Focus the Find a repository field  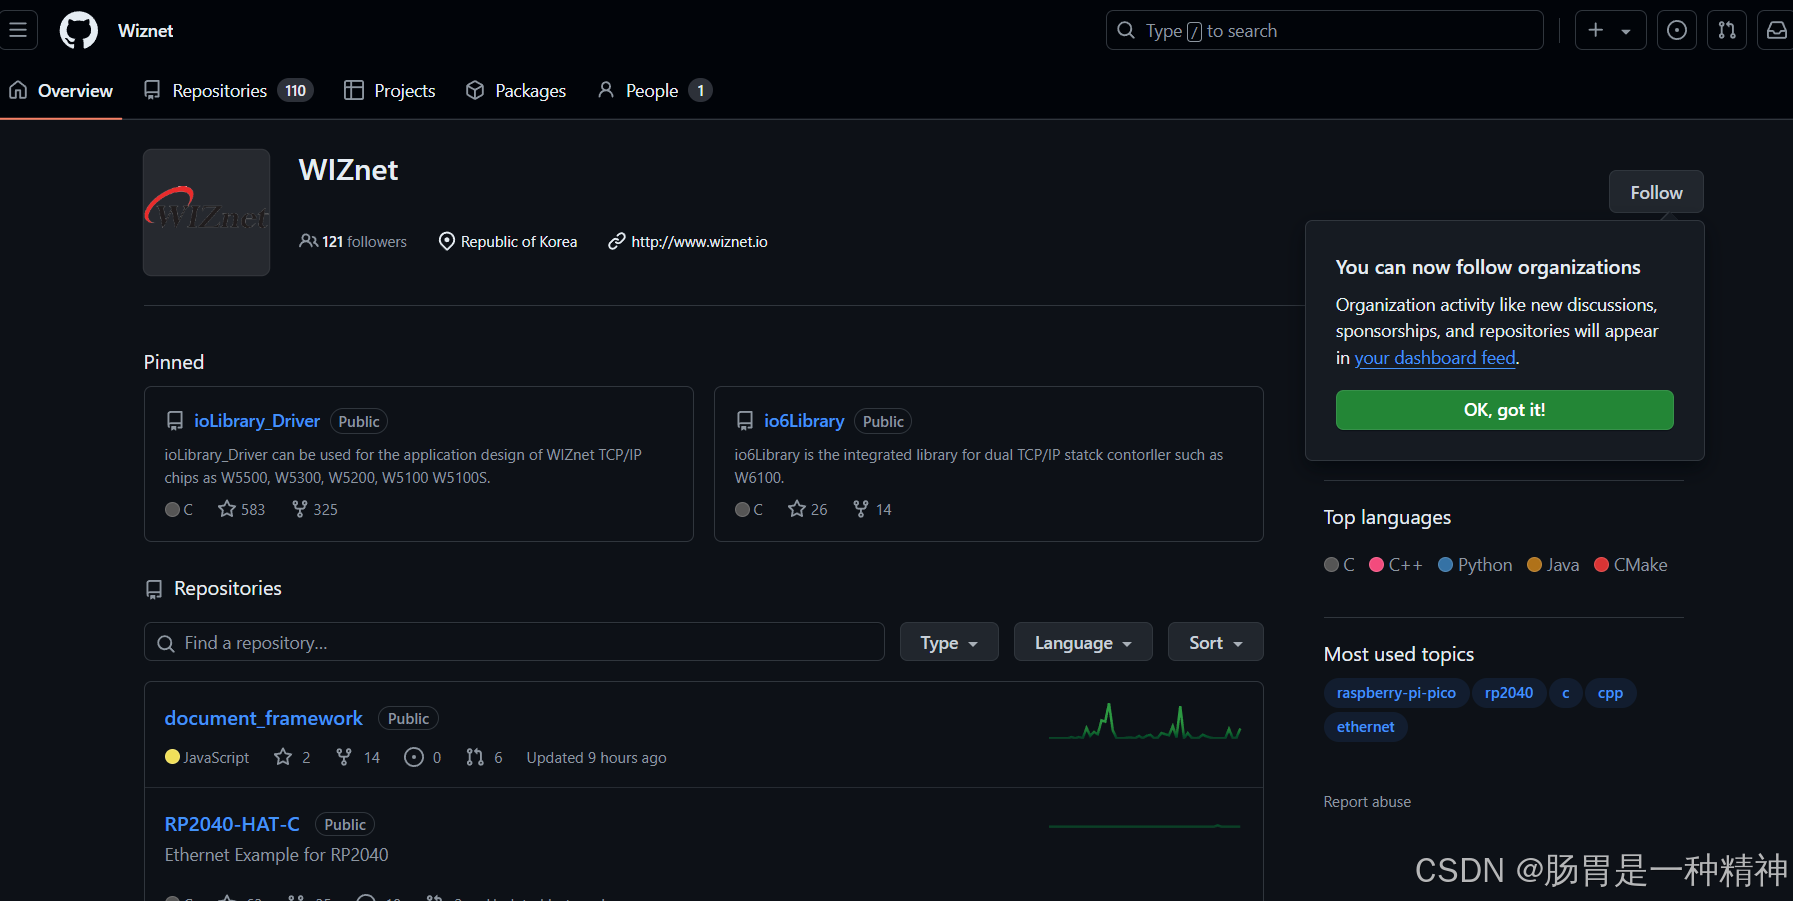514,642
